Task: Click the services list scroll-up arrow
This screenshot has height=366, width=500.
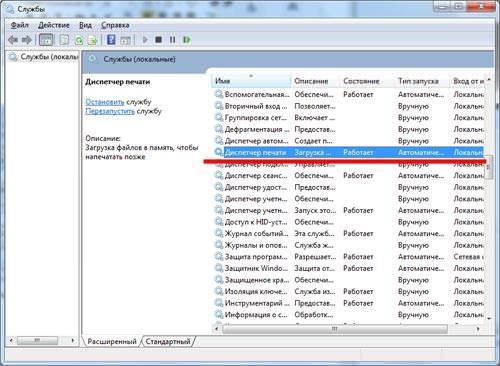Action: 489,80
